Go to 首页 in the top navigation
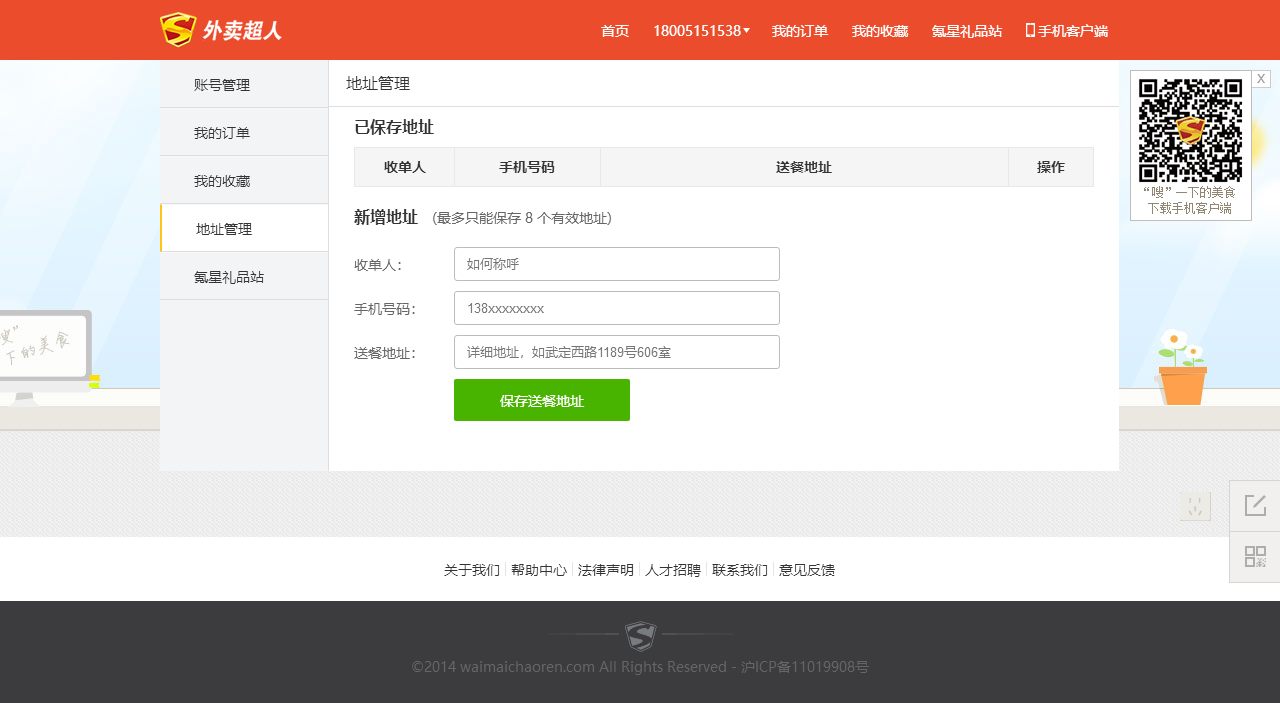 pos(615,31)
